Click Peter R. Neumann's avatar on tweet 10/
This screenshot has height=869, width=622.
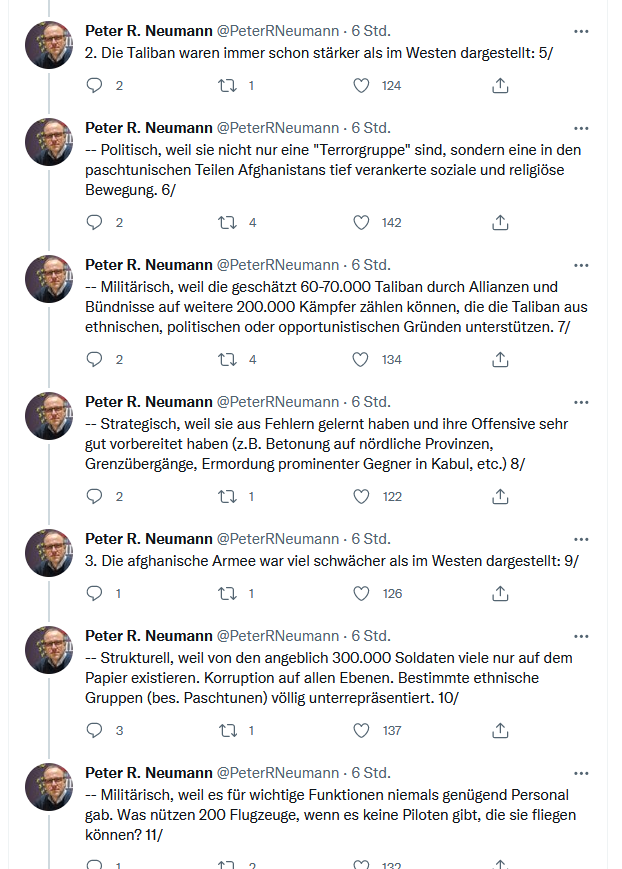tap(48, 650)
